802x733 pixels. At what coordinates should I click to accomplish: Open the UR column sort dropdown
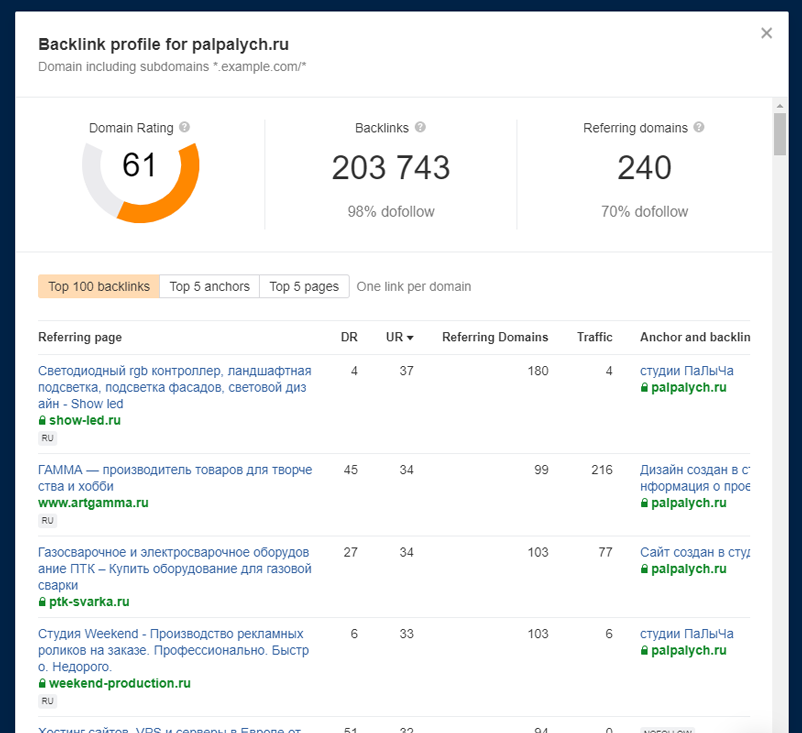click(412, 337)
